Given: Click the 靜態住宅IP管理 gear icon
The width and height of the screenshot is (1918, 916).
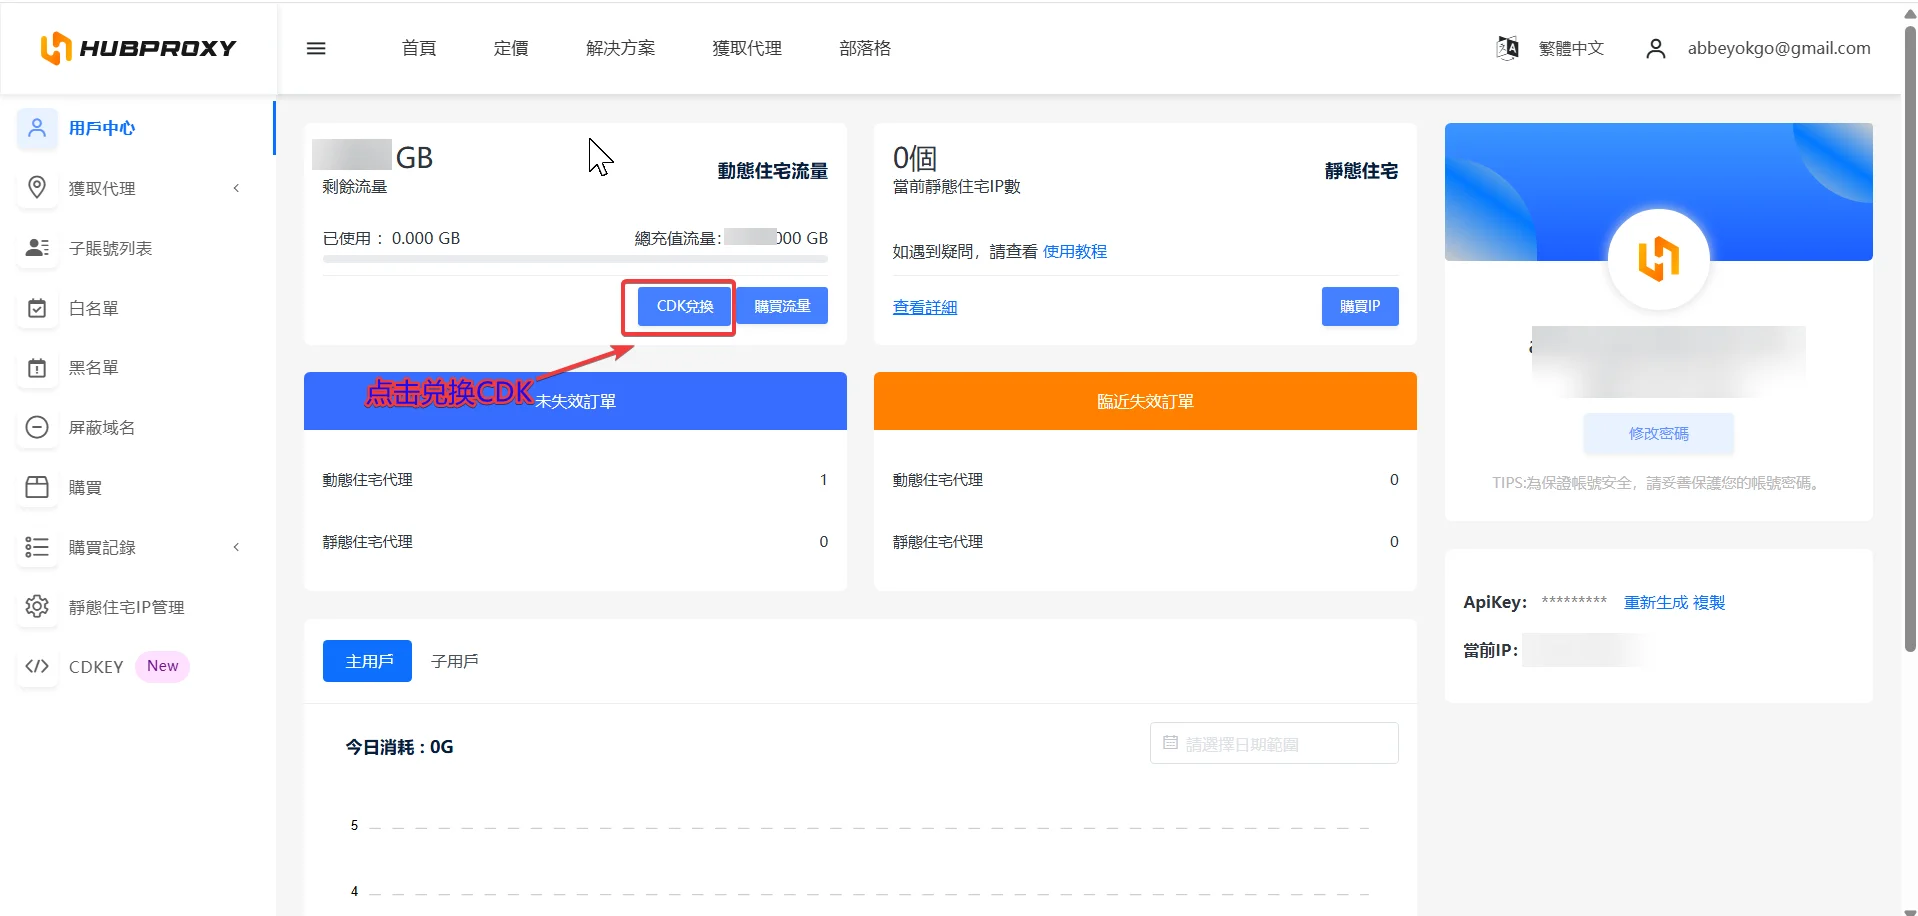Looking at the screenshot, I should point(37,607).
